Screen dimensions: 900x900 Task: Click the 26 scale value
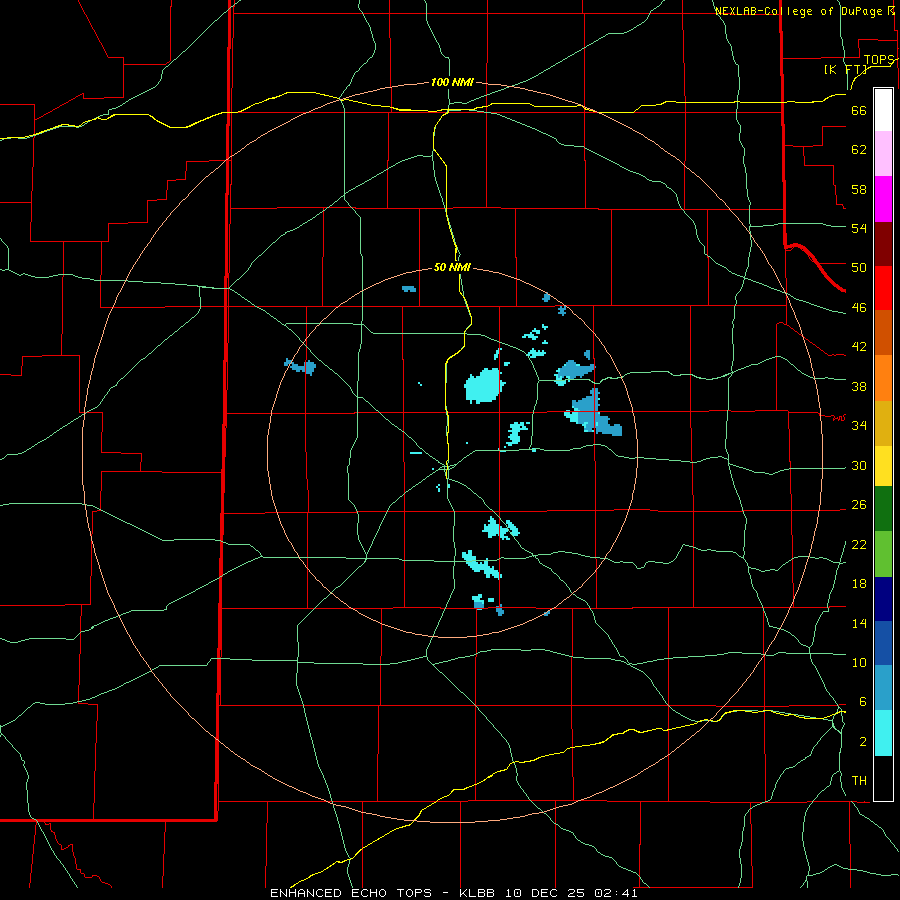pos(859,505)
